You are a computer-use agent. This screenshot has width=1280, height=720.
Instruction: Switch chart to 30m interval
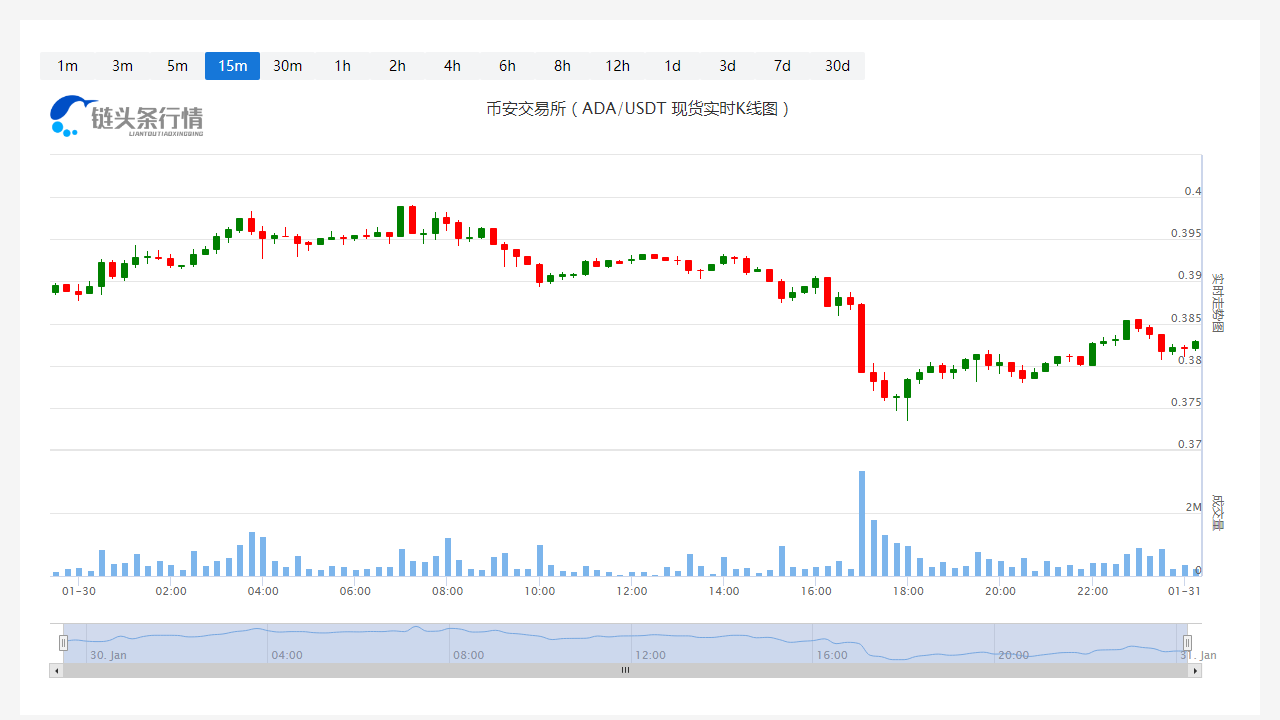click(x=287, y=66)
